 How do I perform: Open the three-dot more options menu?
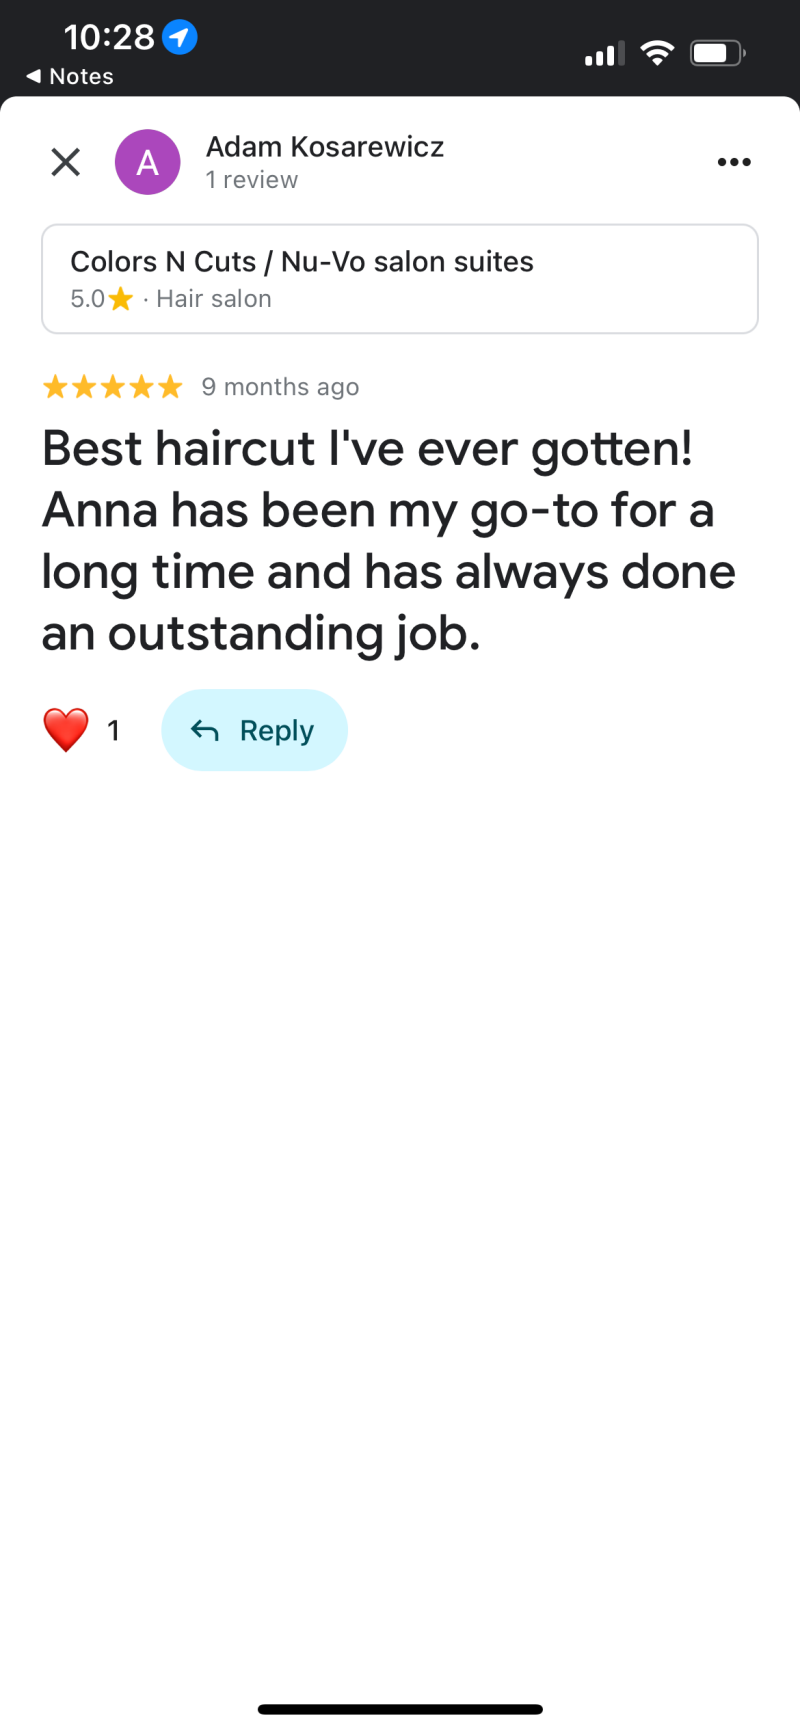coord(734,162)
